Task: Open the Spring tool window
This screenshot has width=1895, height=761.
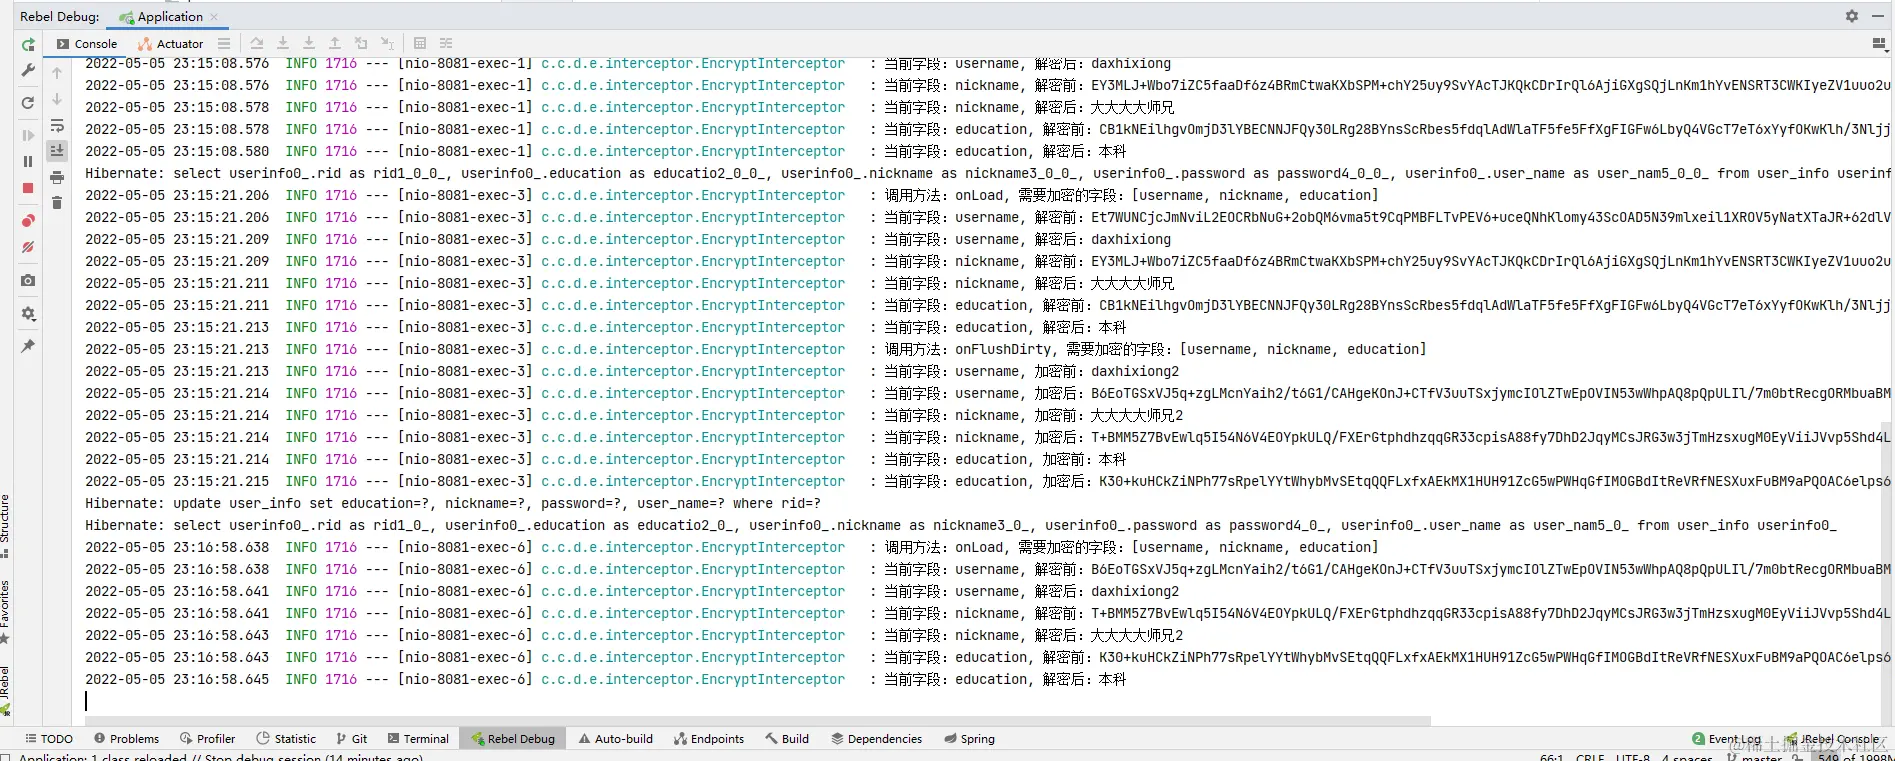Action: pos(970,739)
